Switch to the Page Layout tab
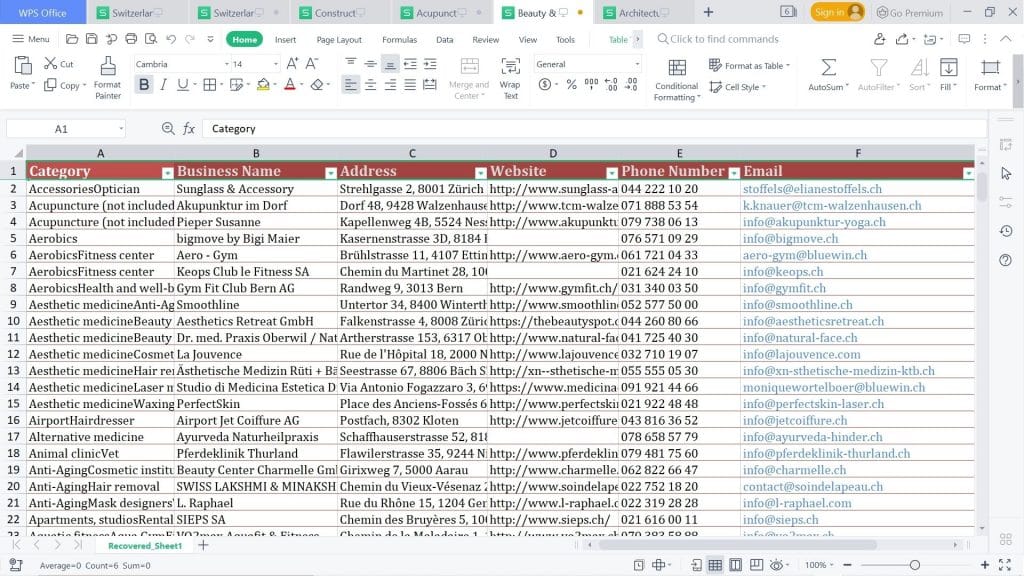1024x576 pixels. (x=339, y=40)
